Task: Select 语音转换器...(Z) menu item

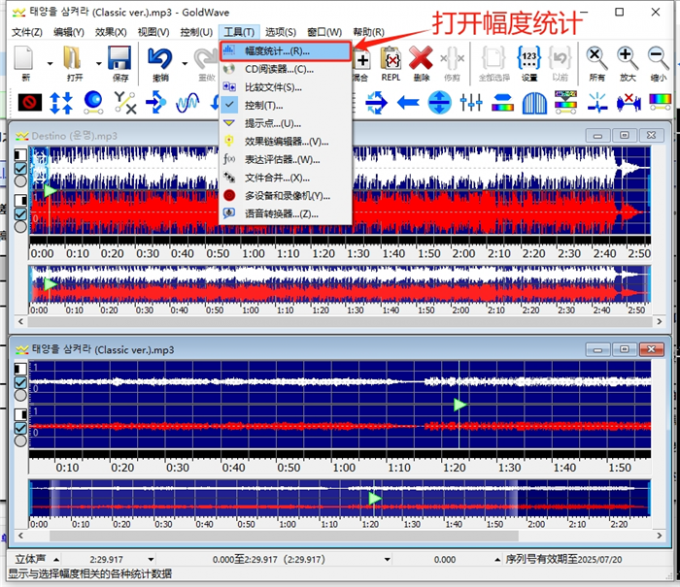Action: 286,214
